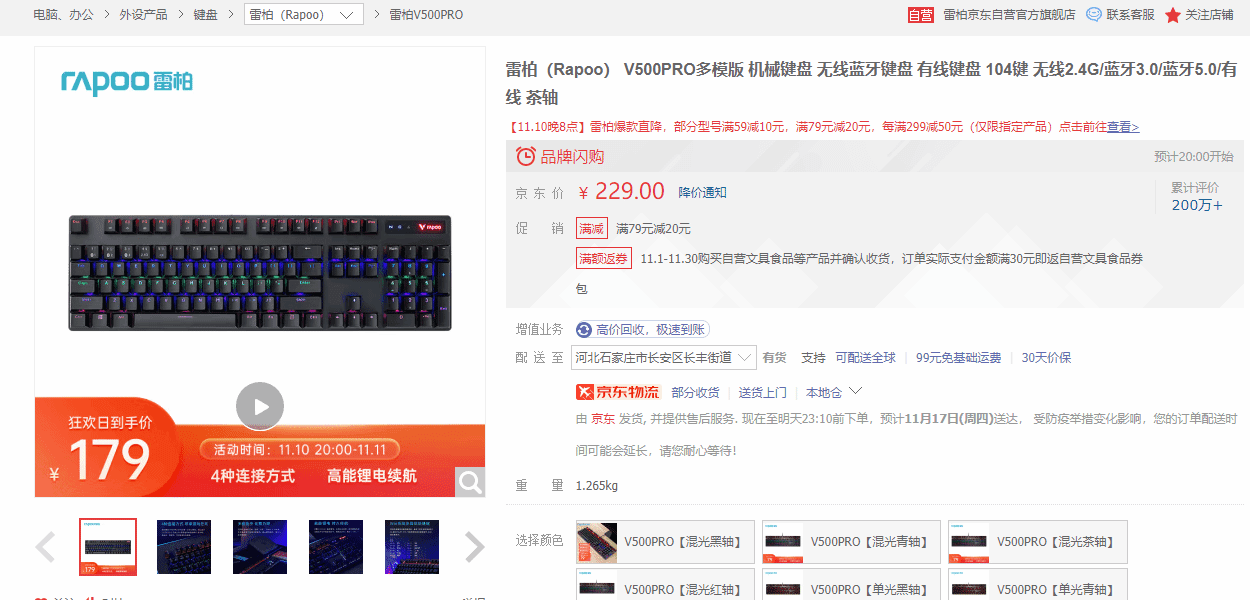Click the 预计20:00开始 text
1250x600 pixels.
coord(1194,156)
